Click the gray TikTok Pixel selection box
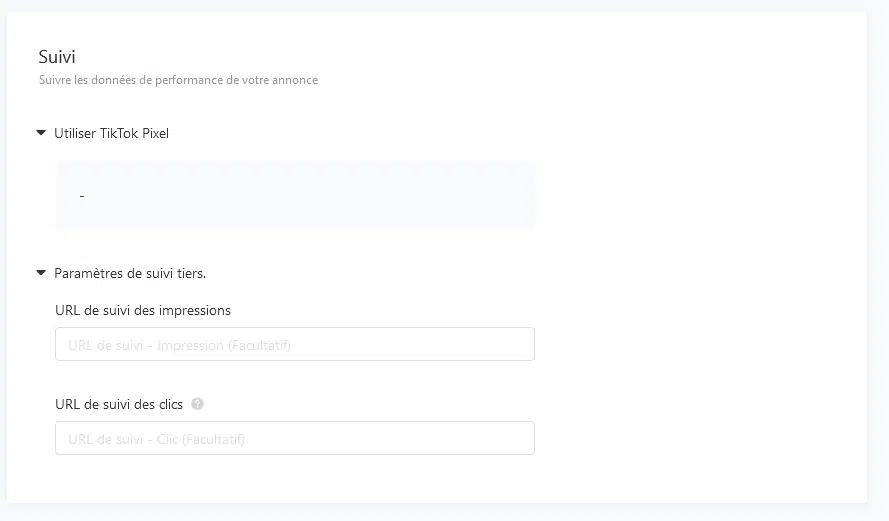The width and height of the screenshot is (889, 521). (x=294, y=195)
